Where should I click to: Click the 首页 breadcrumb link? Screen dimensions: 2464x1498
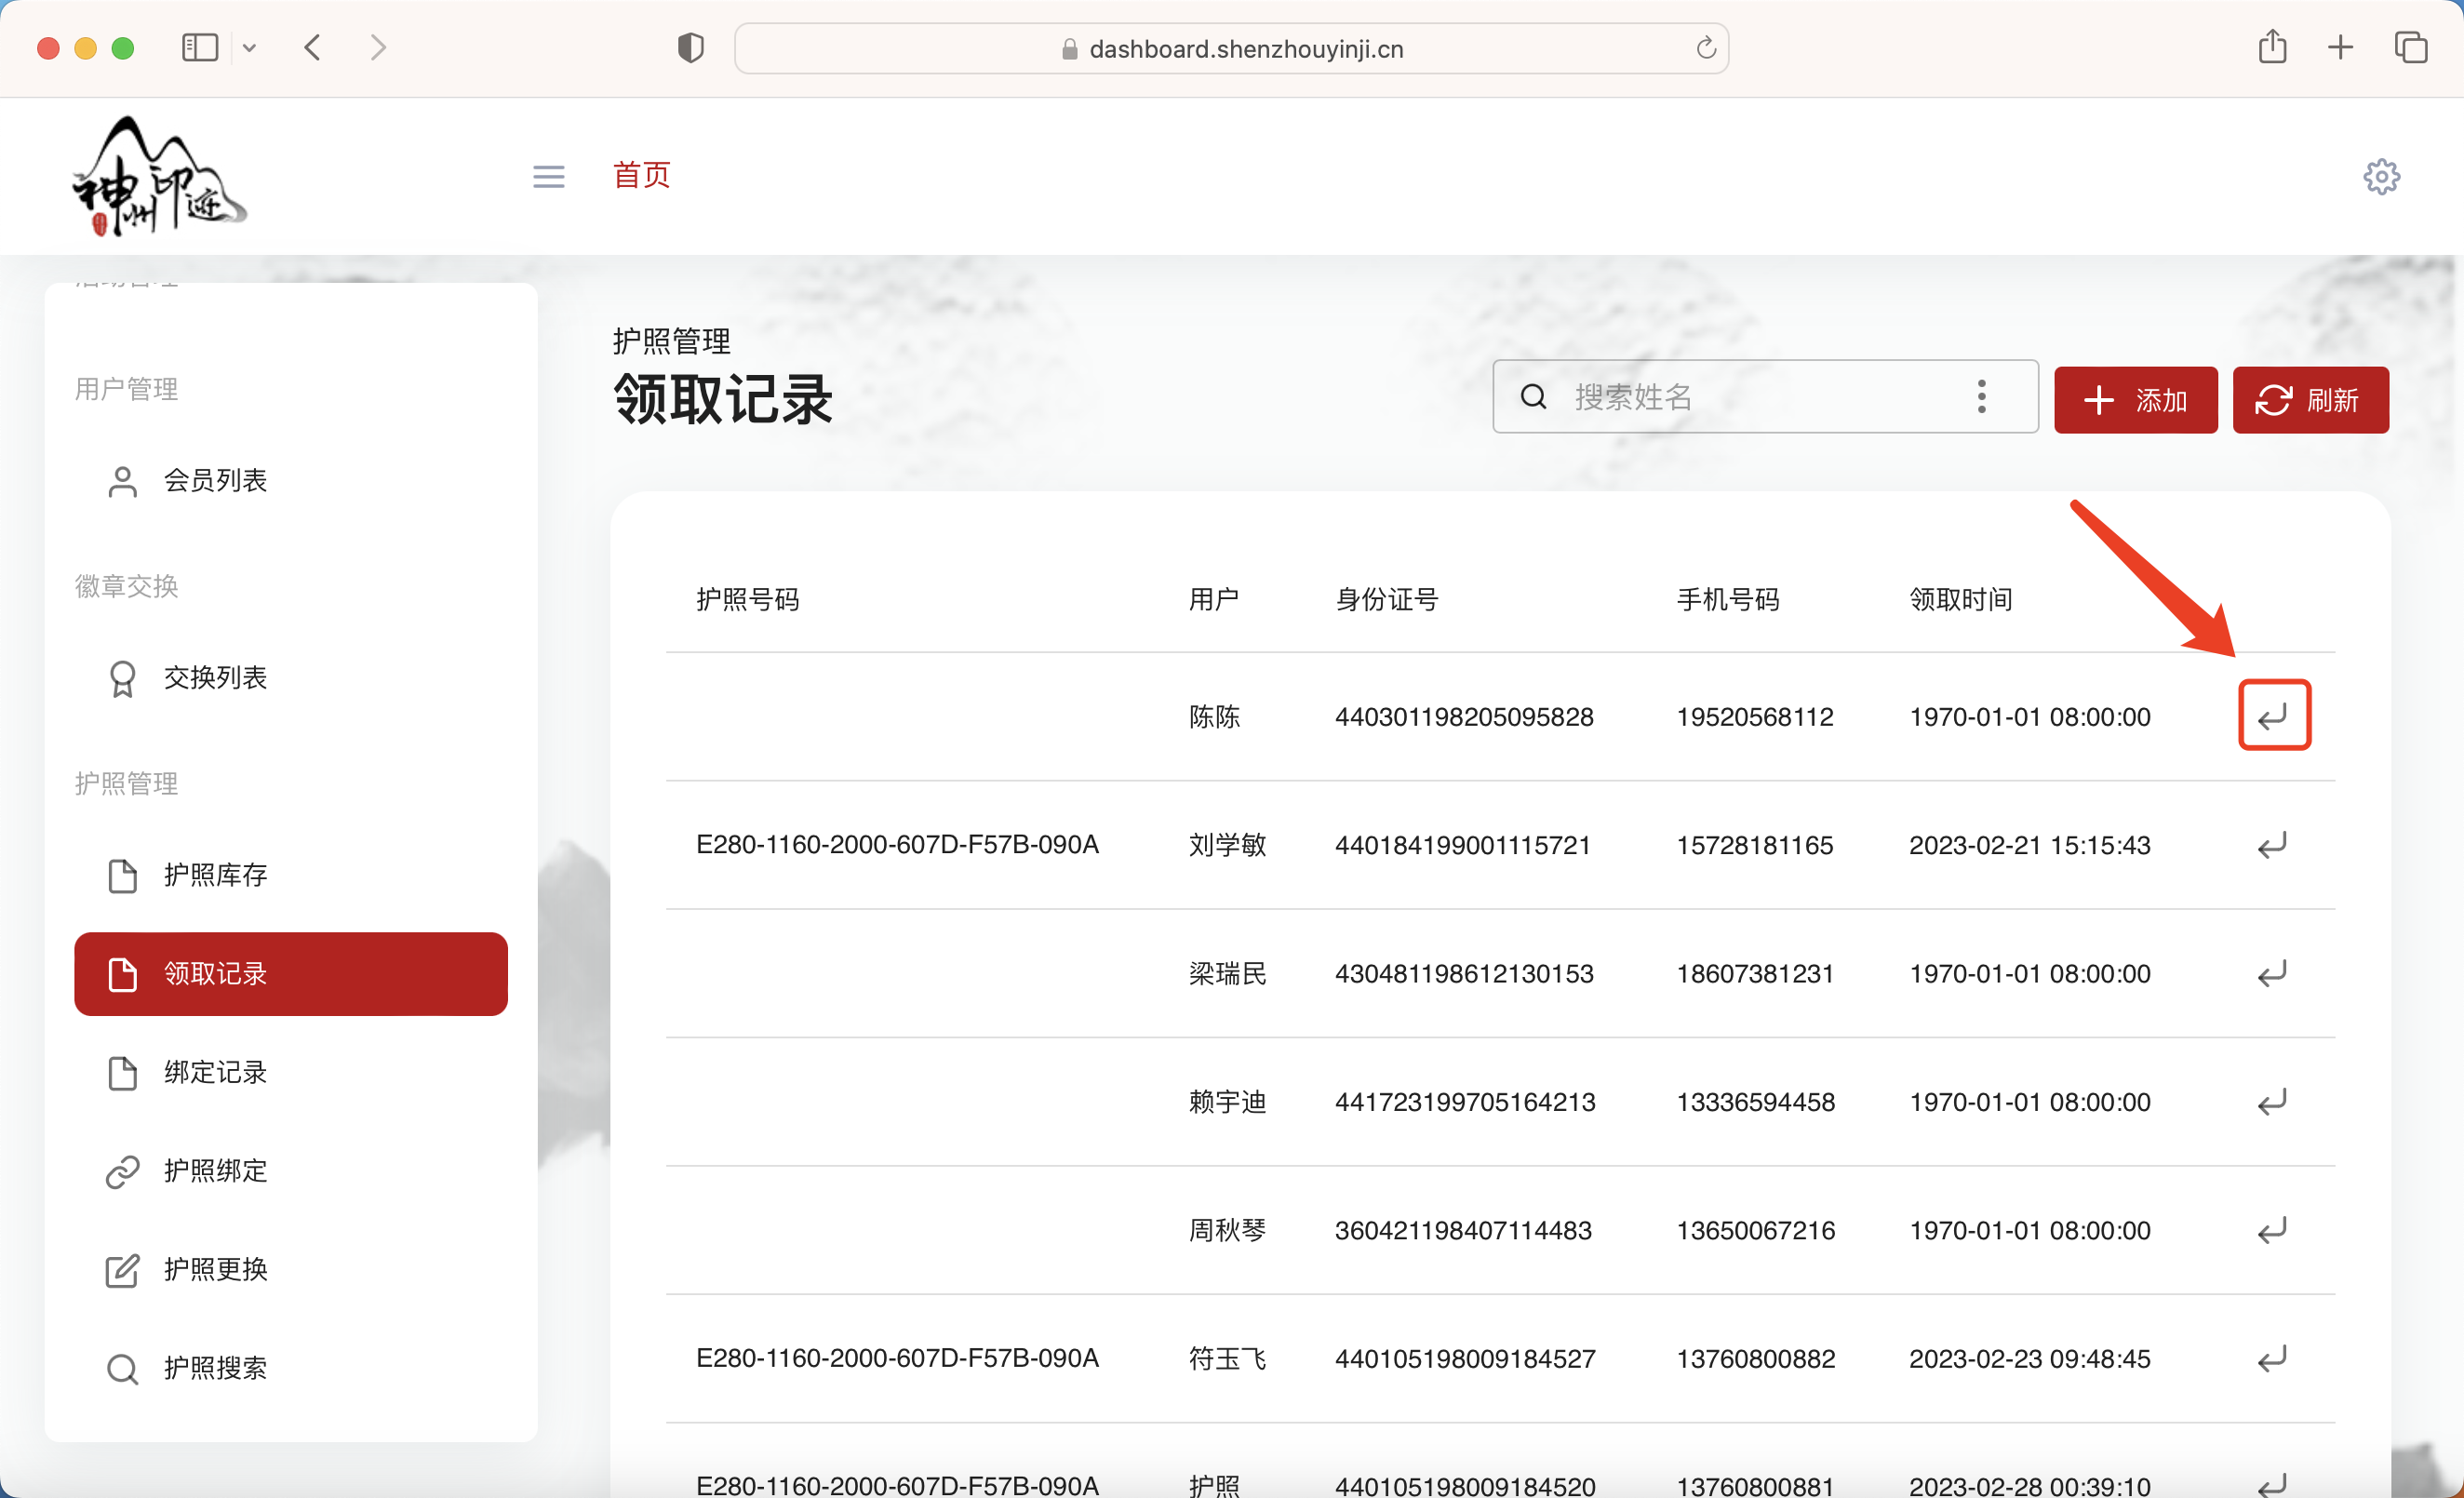[641, 175]
